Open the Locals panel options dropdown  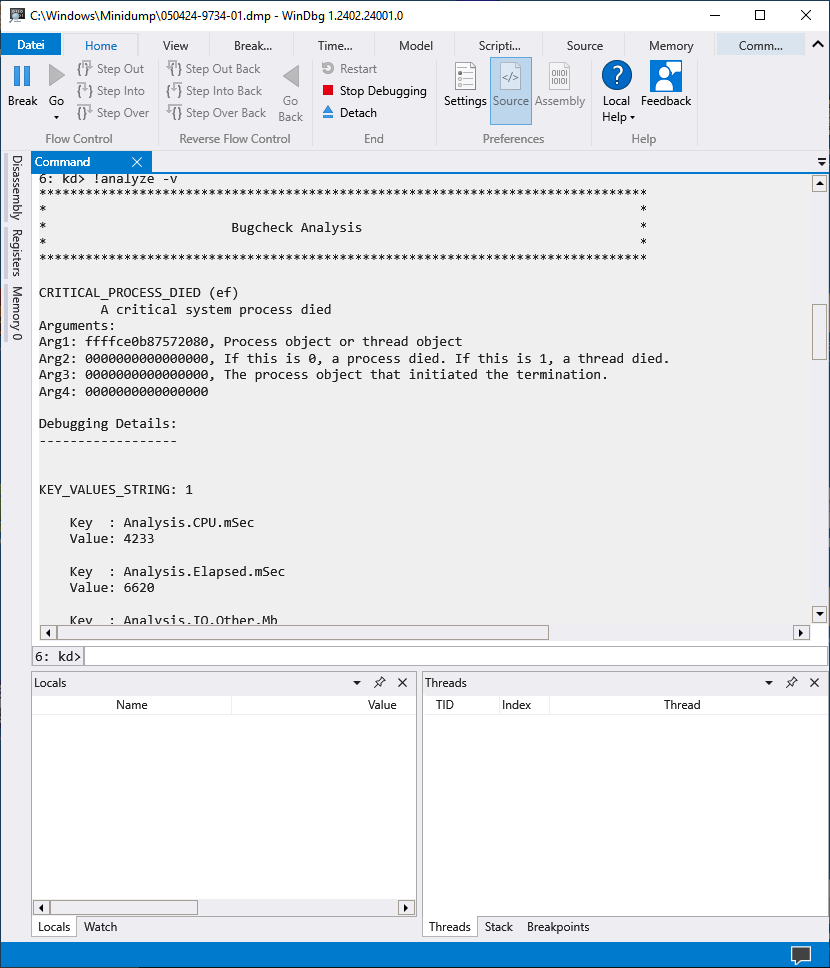(x=357, y=683)
